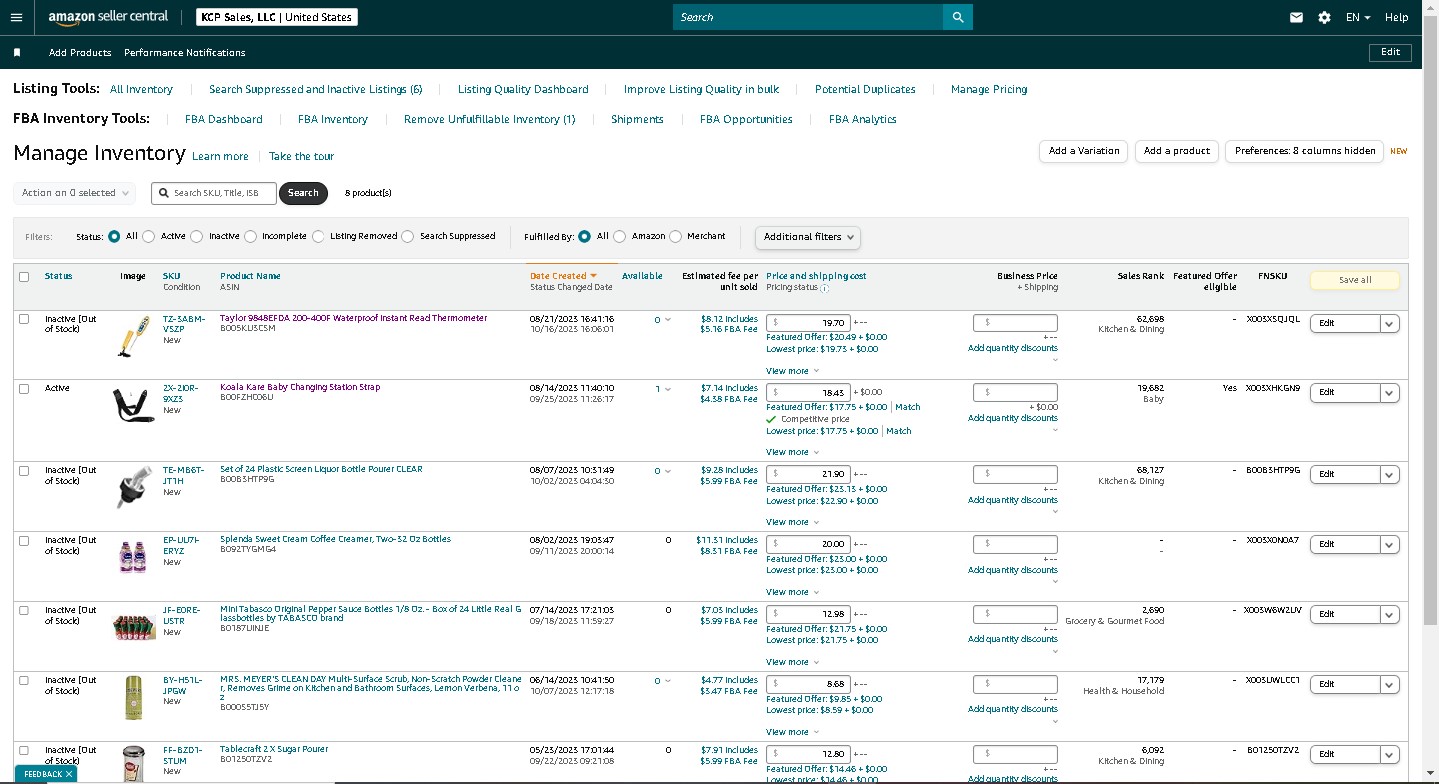Tick checkbox for Taylor thermometer row
The image size is (1439, 784).
coord(24,319)
